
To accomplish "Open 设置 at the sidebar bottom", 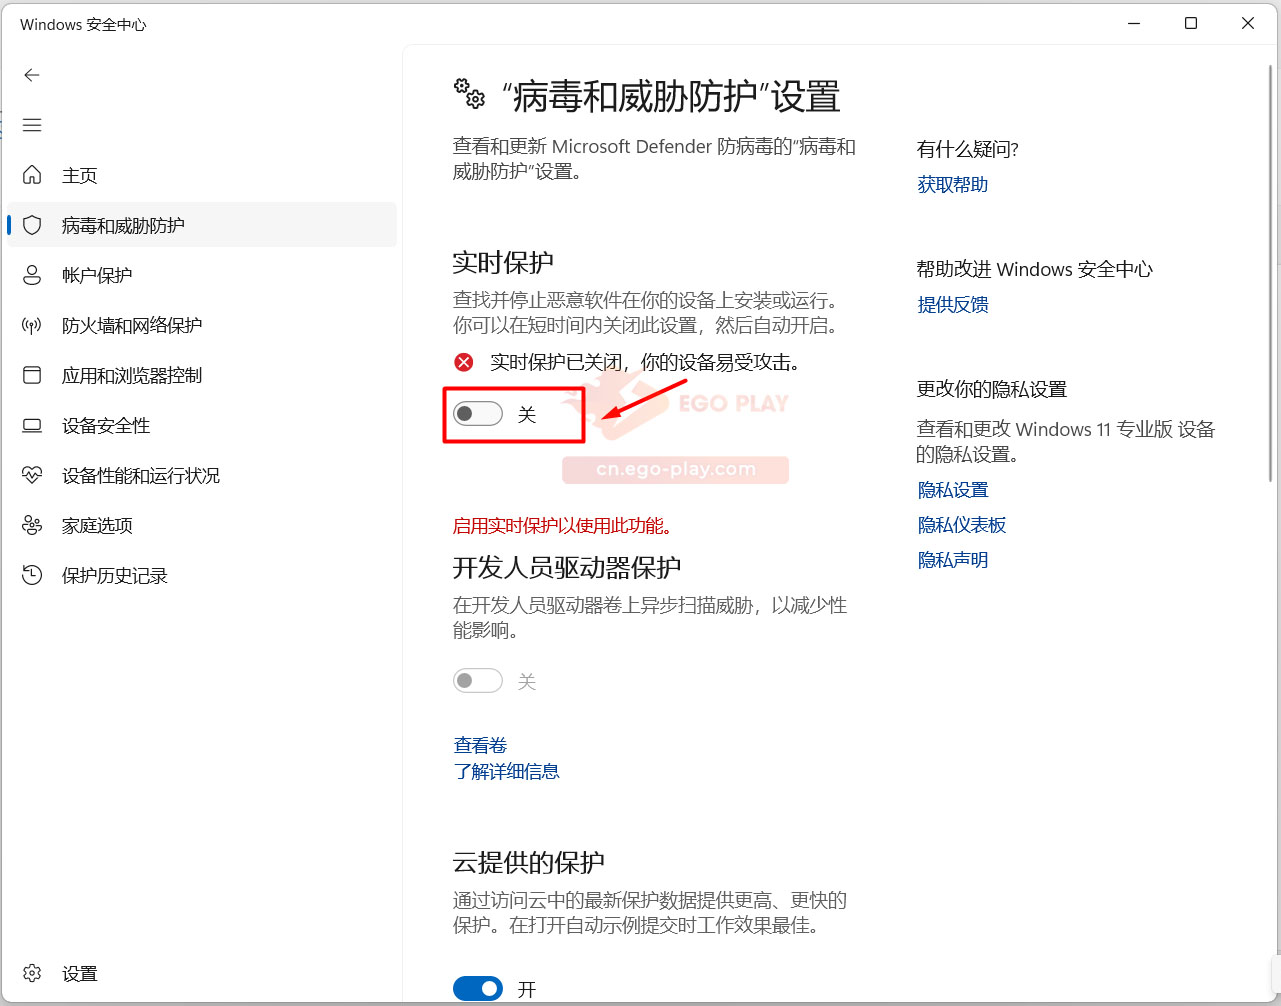I will (x=202, y=973).
